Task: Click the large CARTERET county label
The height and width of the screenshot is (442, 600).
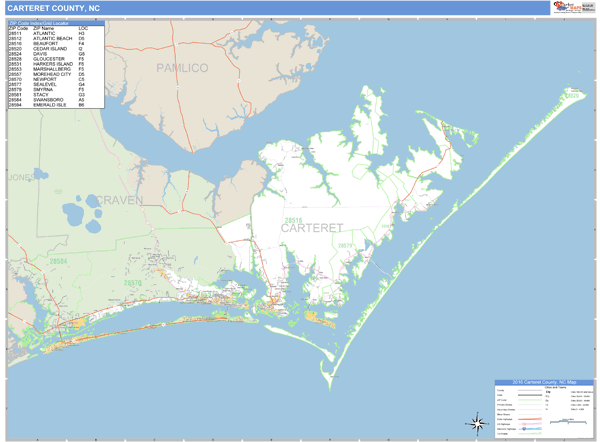Action: pos(312,227)
